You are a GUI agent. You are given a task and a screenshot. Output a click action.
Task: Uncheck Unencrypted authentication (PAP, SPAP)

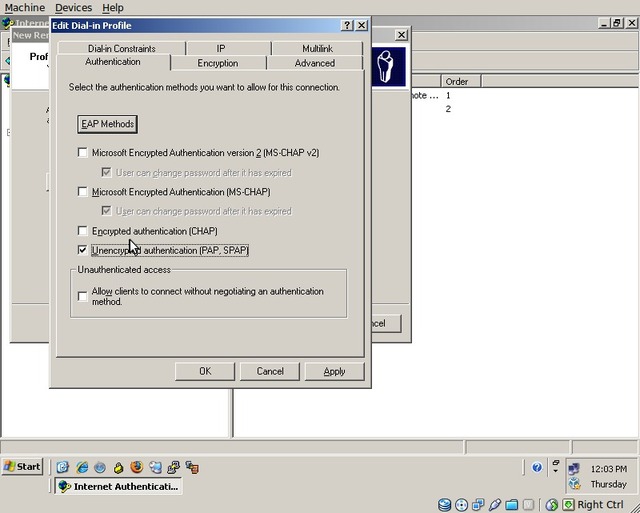(83, 250)
